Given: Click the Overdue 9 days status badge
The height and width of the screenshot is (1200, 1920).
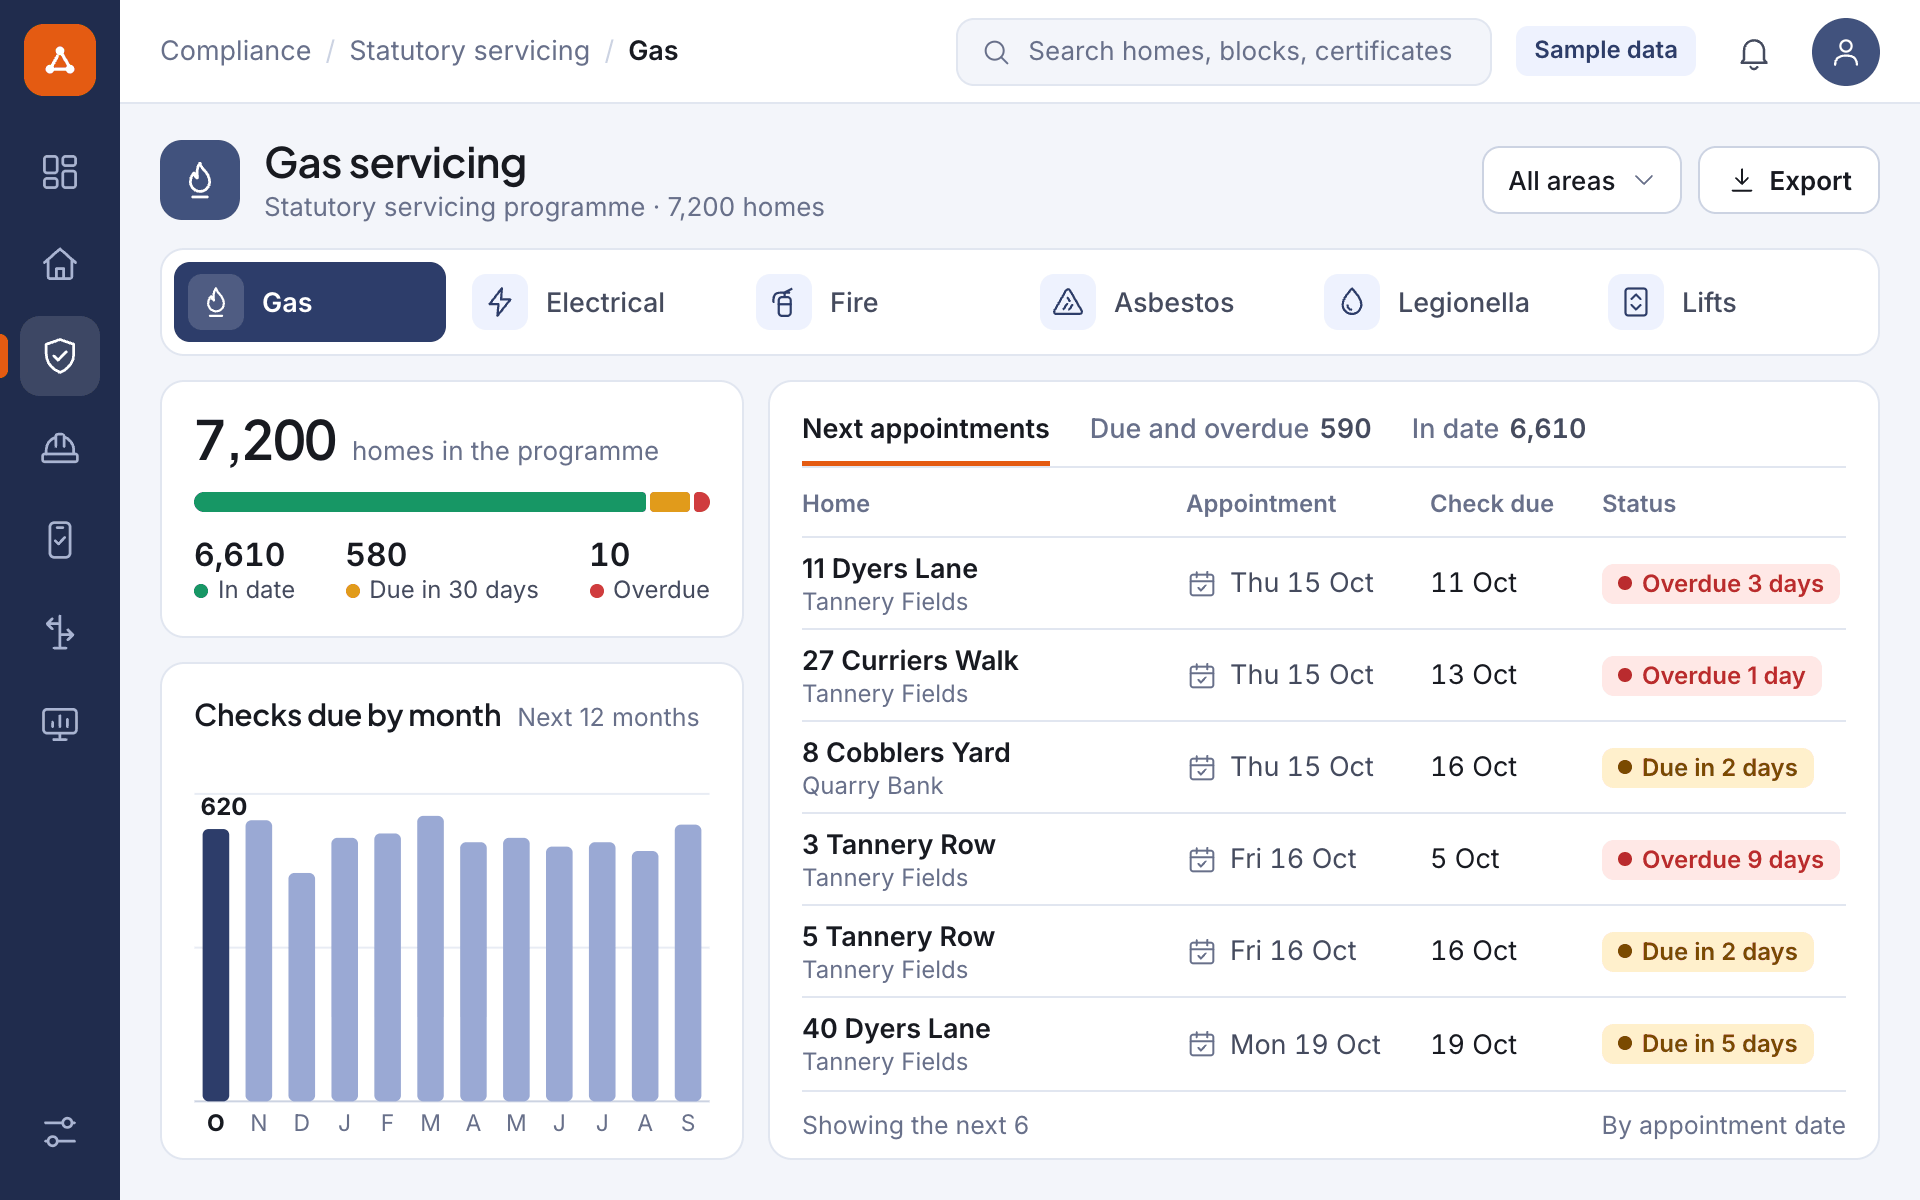Looking at the screenshot, I should 1720,860.
